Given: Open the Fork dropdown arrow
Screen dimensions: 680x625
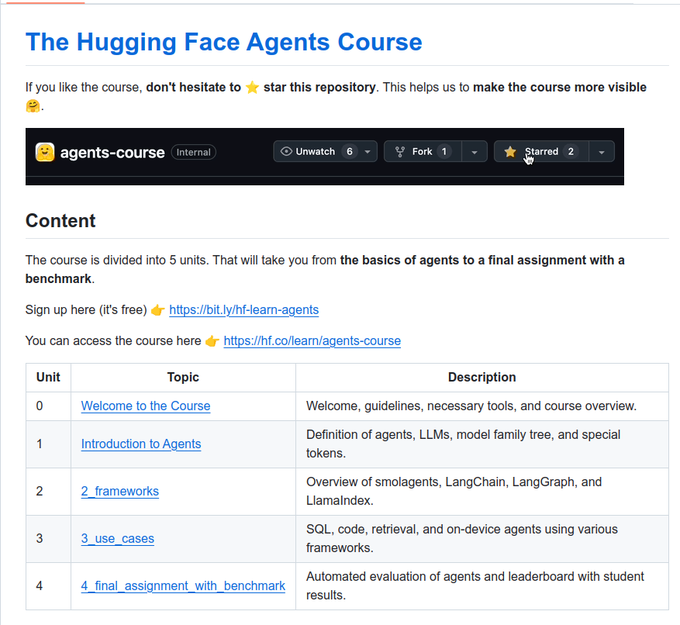Looking at the screenshot, I should [x=474, y=152].
